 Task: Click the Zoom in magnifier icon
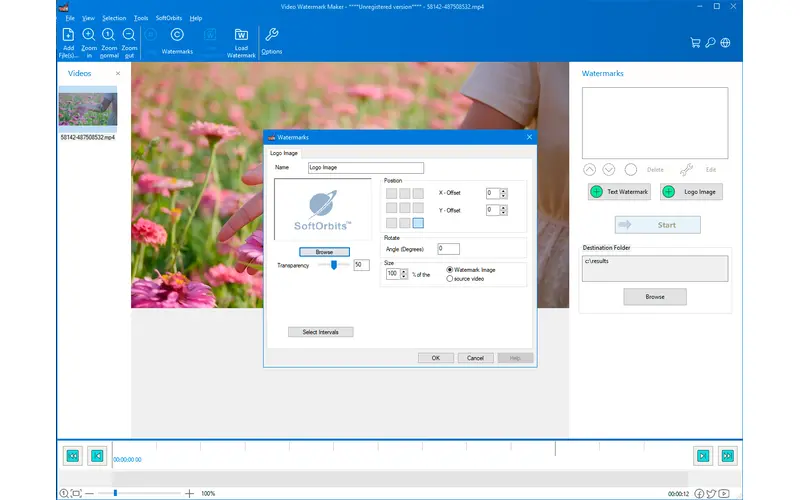(x=88, y=35)
